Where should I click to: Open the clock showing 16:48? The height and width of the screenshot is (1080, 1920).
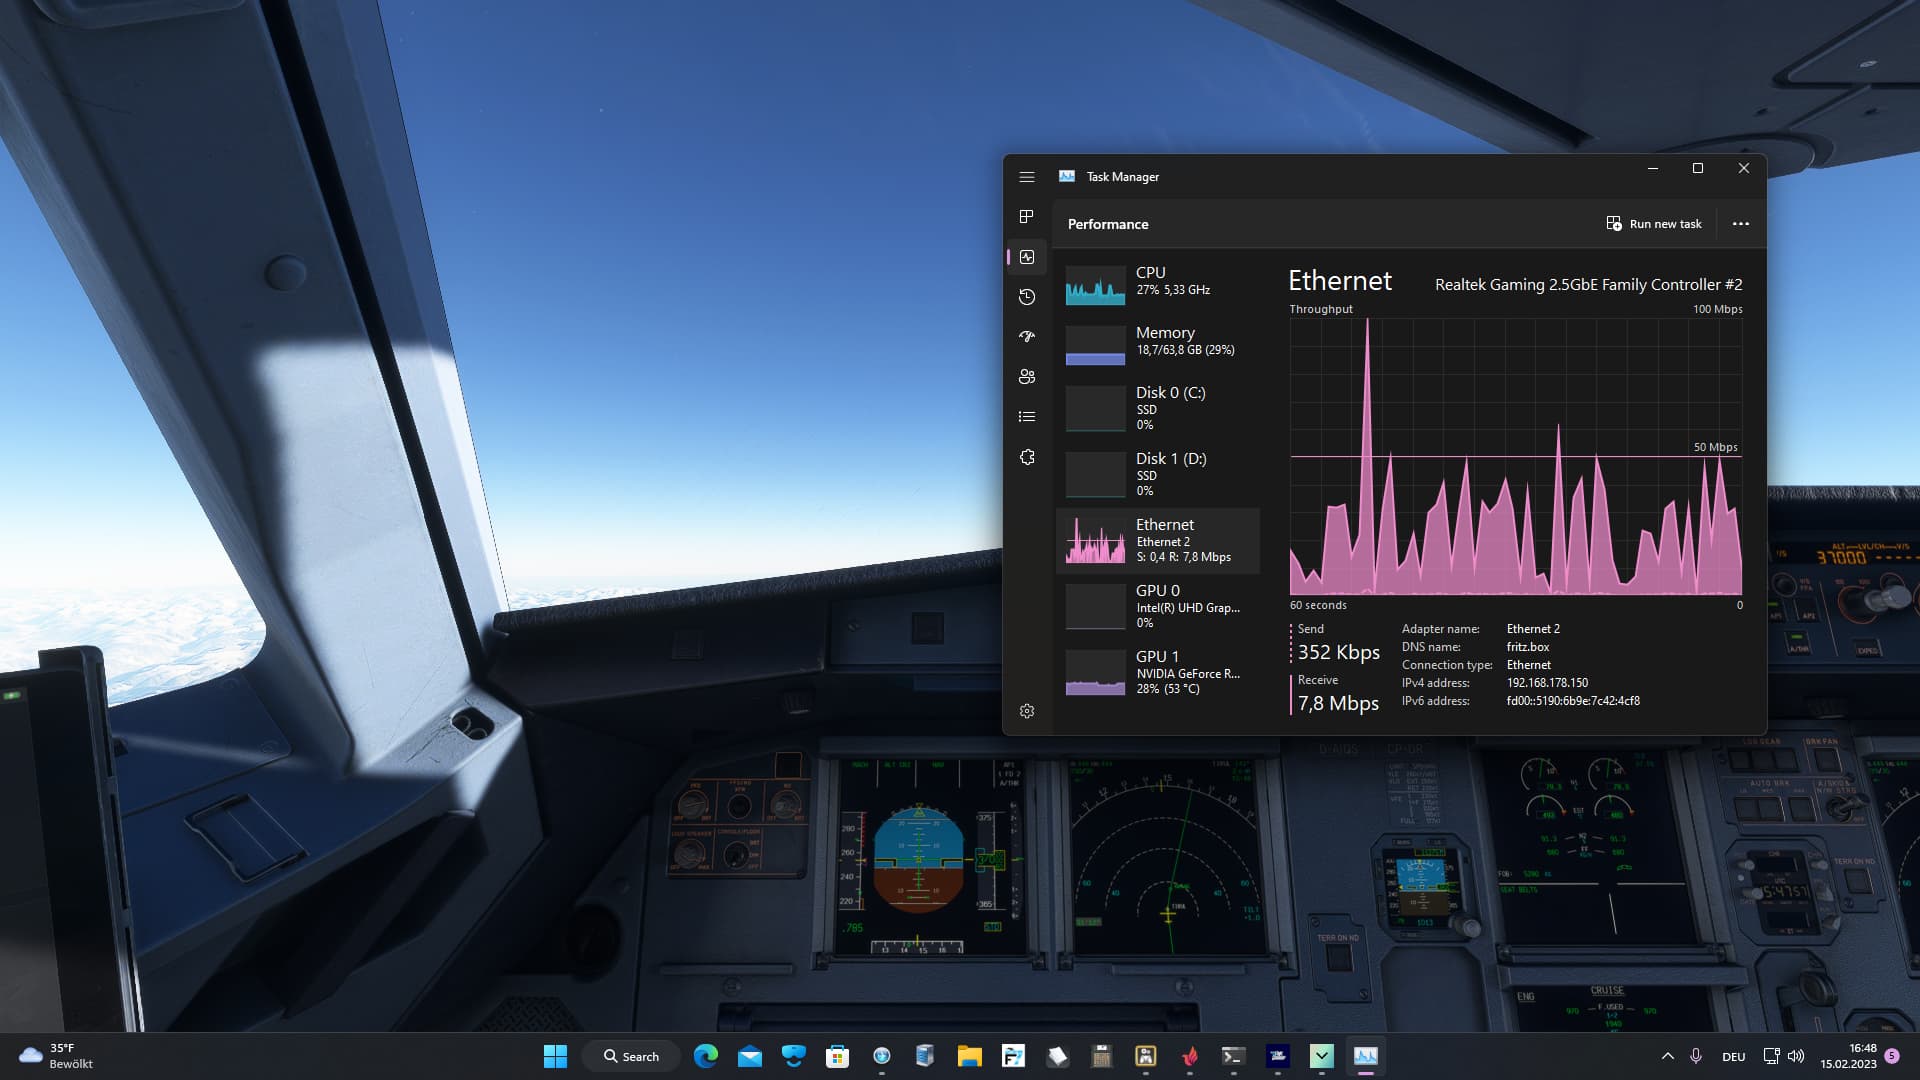[x=1848, y=1056]
